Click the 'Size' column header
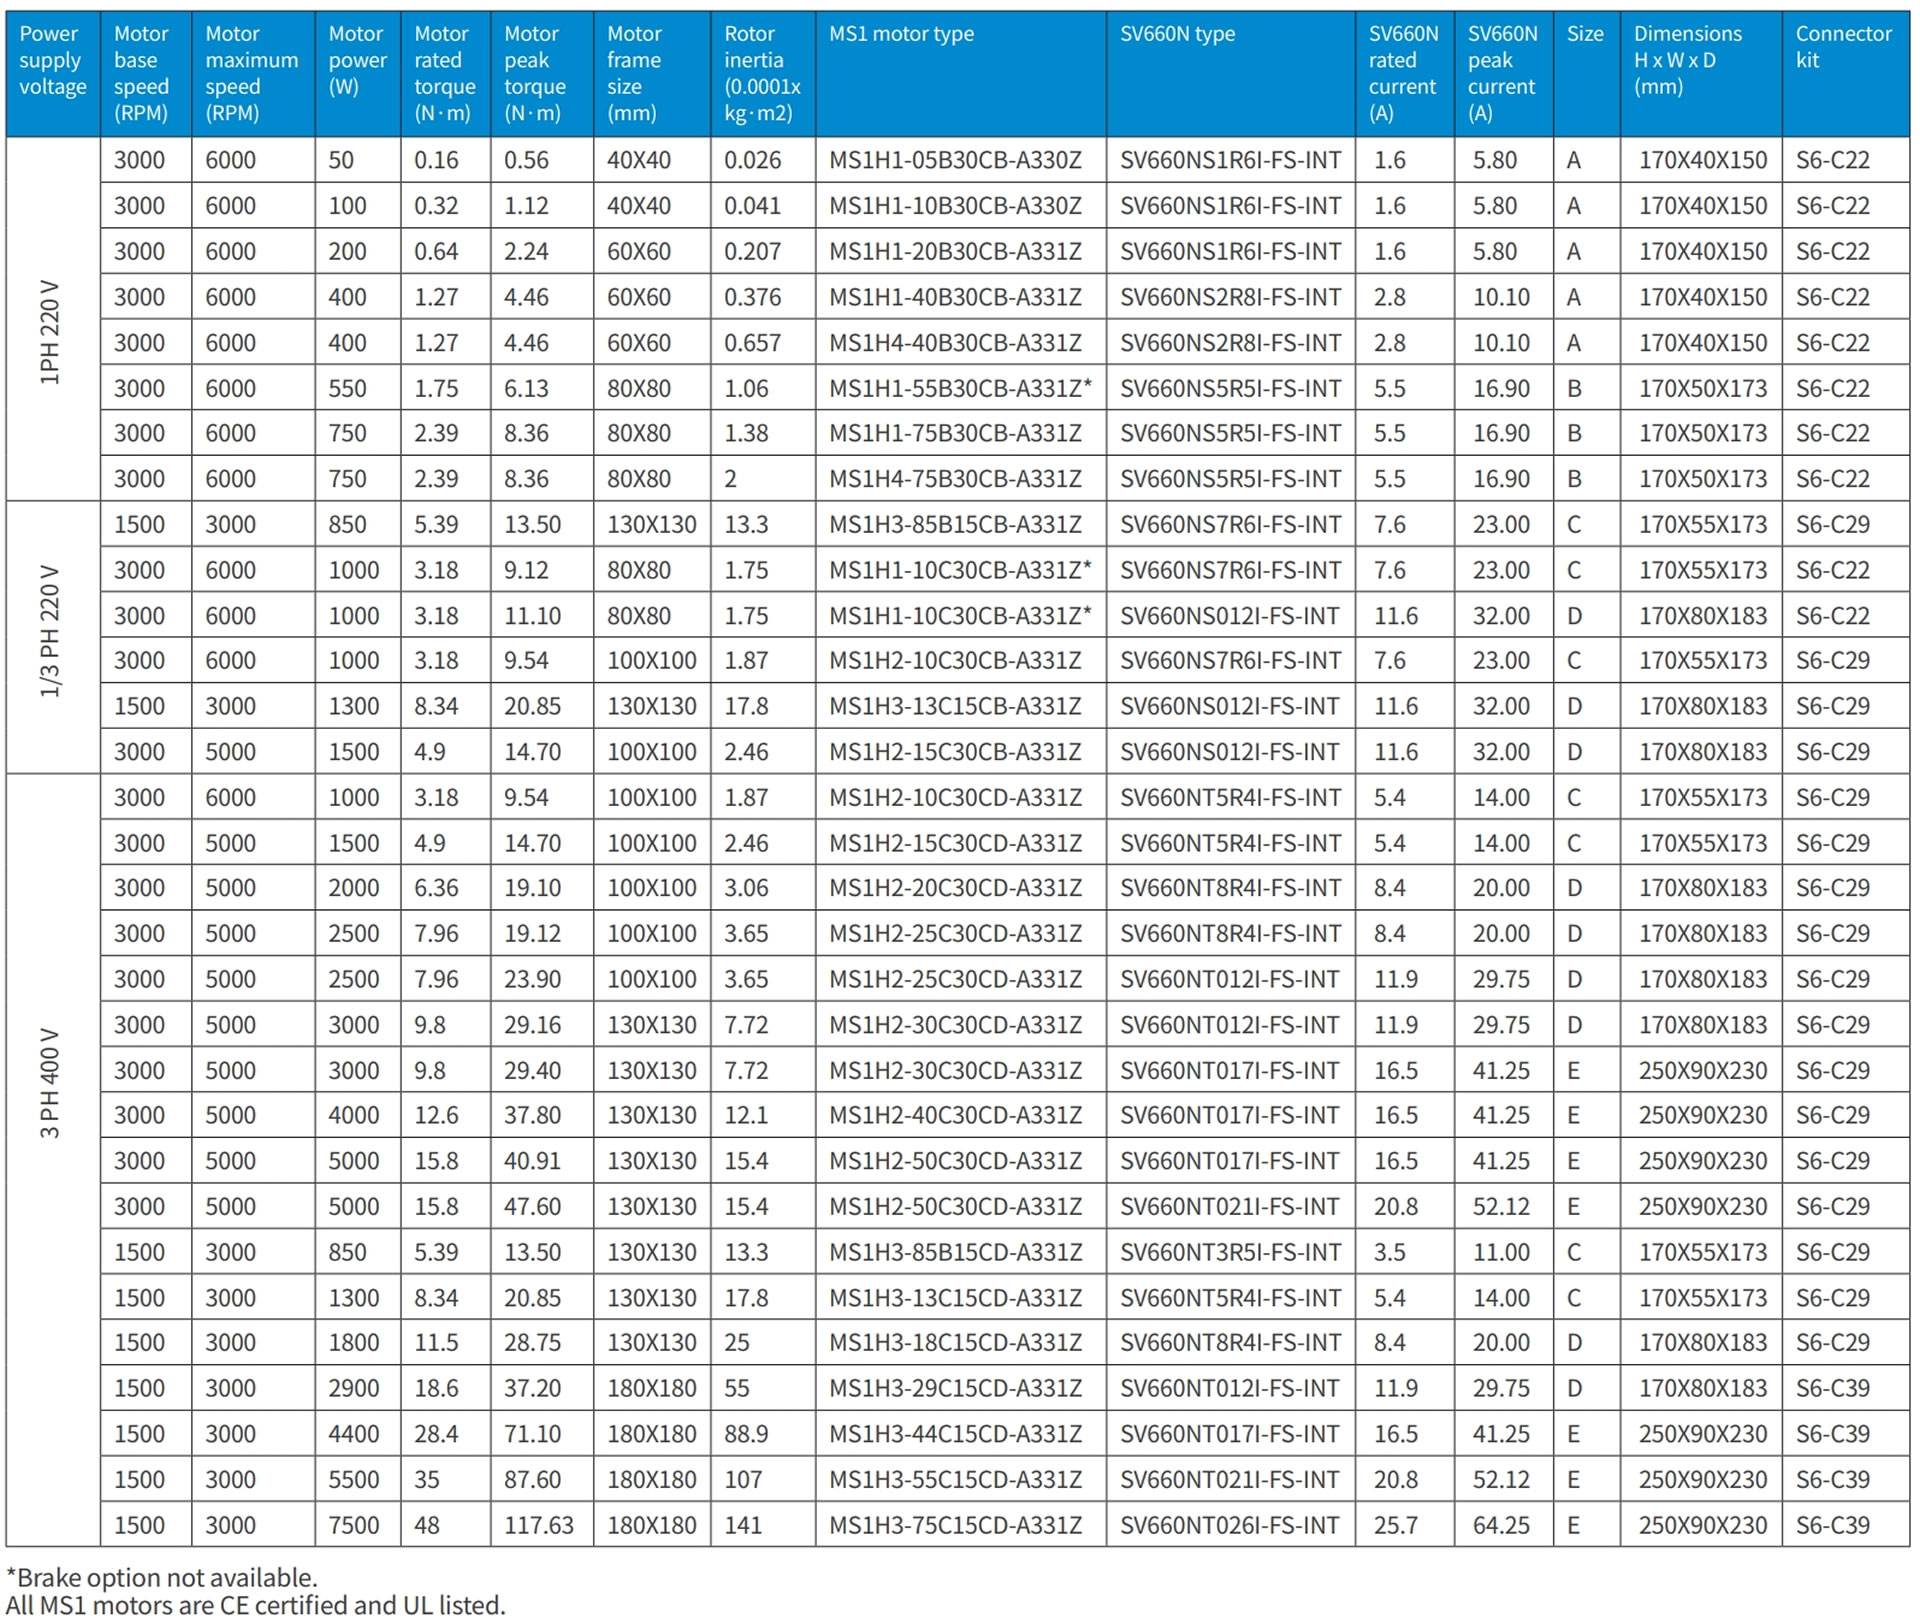Viewport: 1920px width, 1619px height. coord(1587,73)
